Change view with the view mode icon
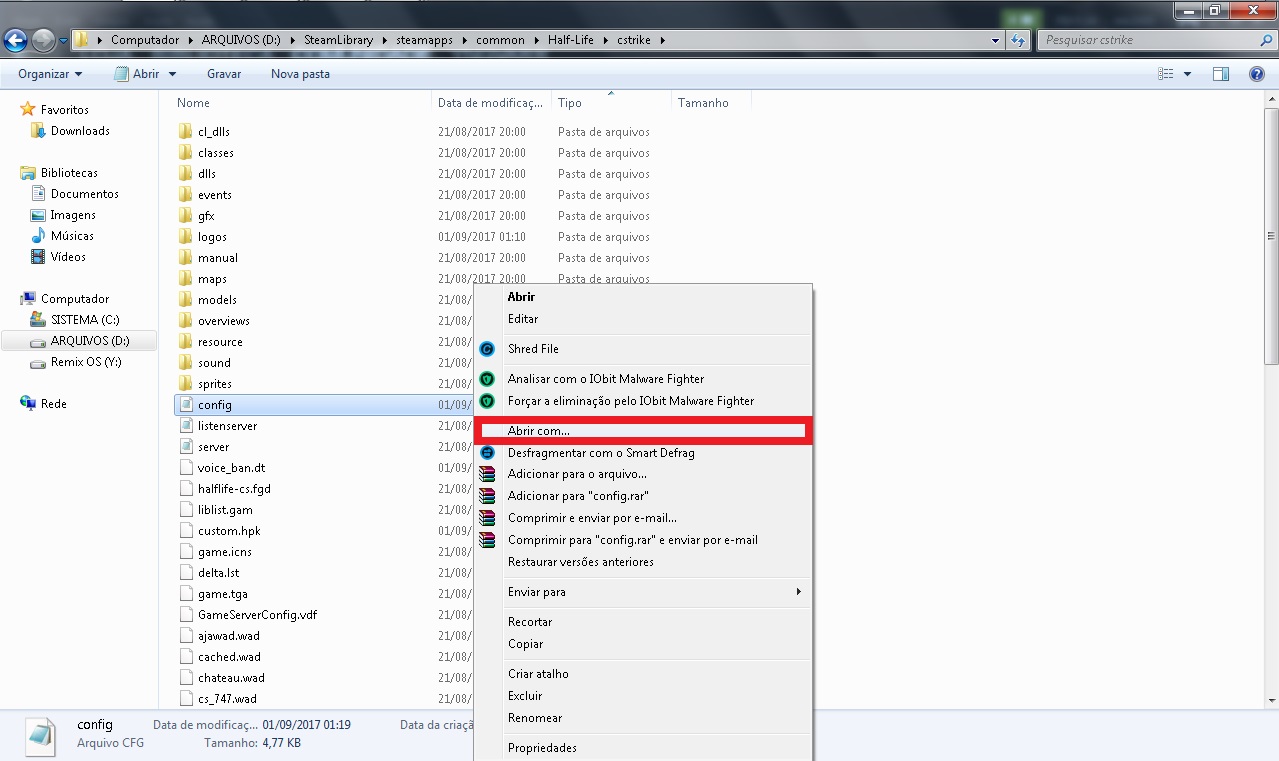The width and height of the screenshot is (1279, 761). tap(1165, 74)
